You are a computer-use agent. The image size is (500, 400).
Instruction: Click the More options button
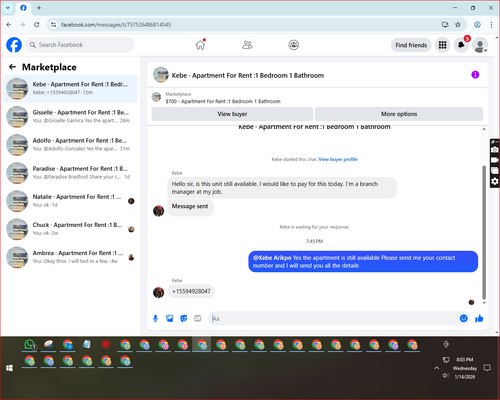[399, 114]
